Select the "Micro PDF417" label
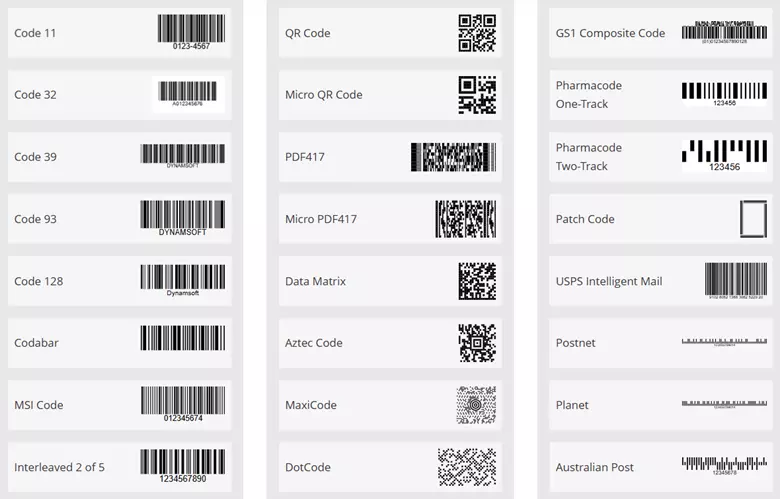The width and height of the screenshot is (780, 499). pyautogui.click(x=321, y=219)
